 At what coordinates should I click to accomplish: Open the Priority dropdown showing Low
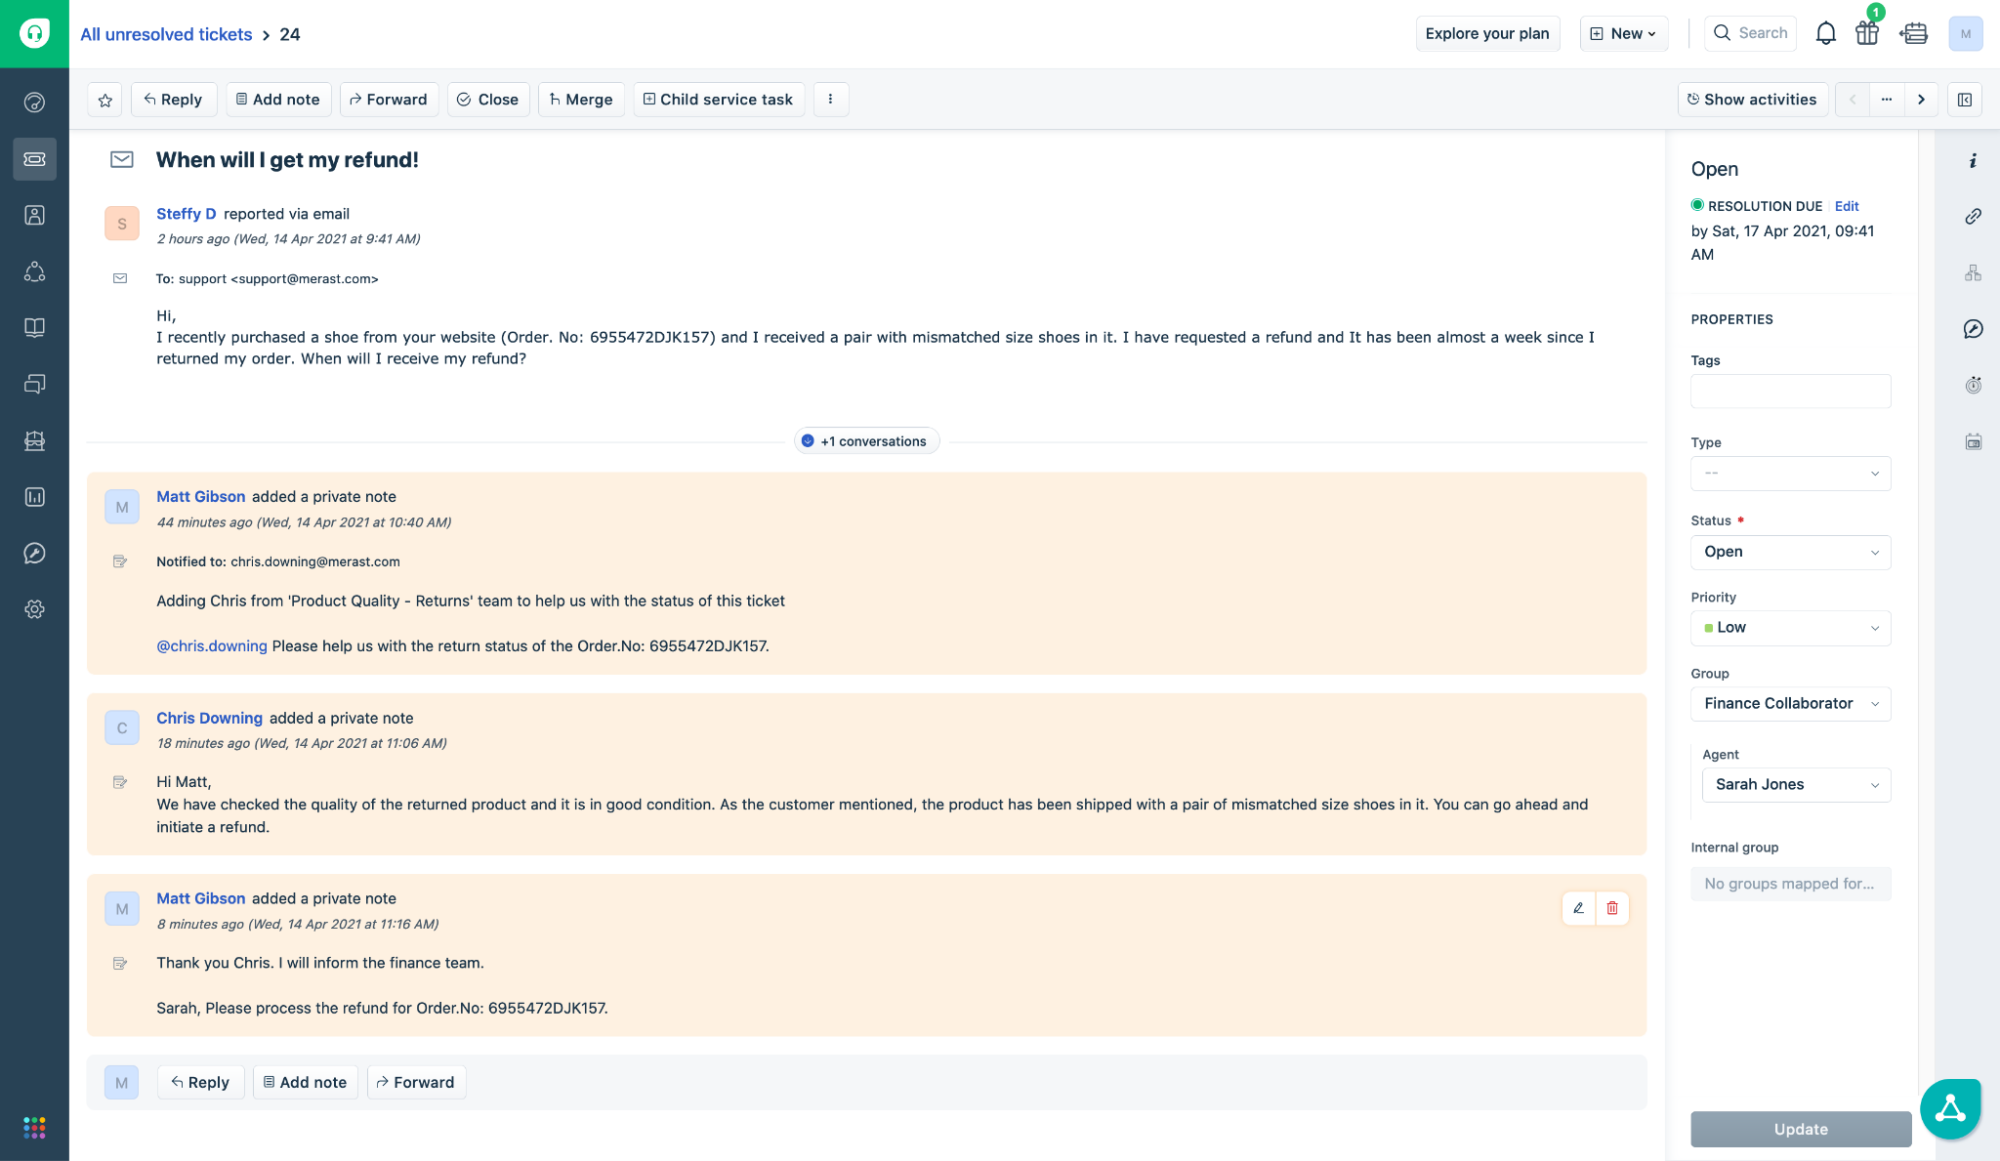tap(1790, 628)
